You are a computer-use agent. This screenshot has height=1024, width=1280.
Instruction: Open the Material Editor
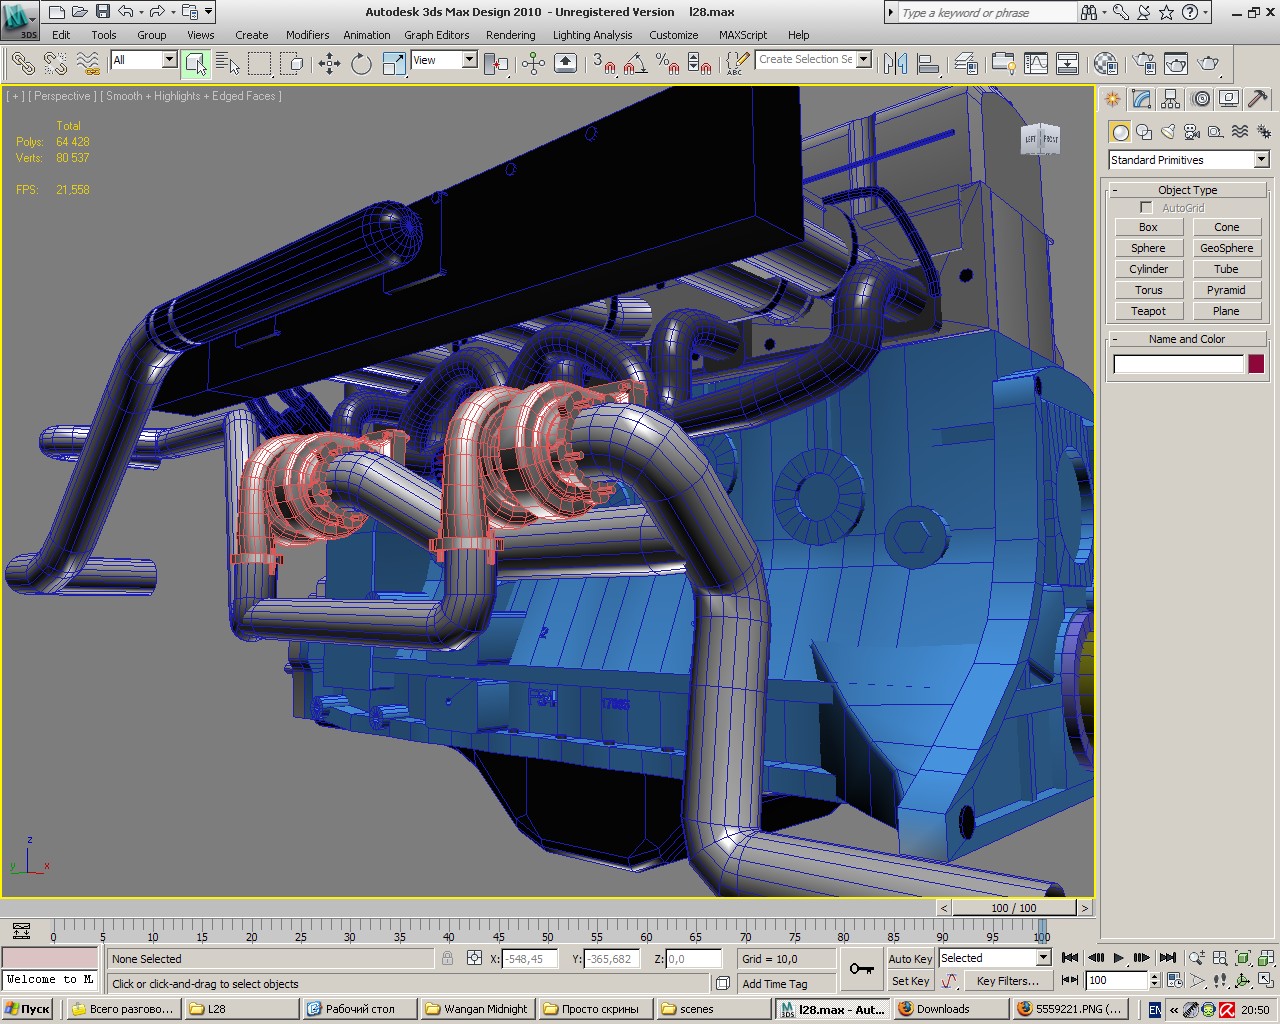click(x=1105, y=64)
